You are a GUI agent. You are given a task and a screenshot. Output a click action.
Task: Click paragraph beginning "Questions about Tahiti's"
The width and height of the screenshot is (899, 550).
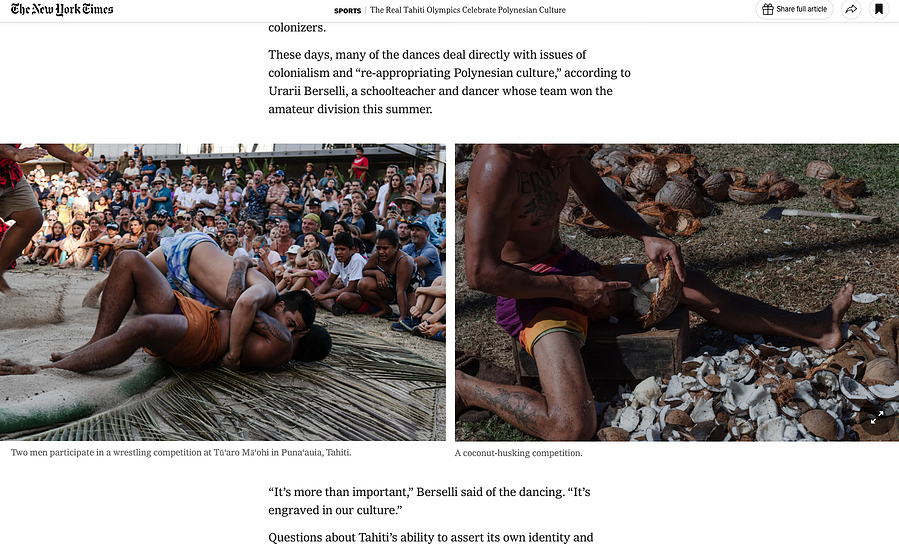click(x=431, y=537)
